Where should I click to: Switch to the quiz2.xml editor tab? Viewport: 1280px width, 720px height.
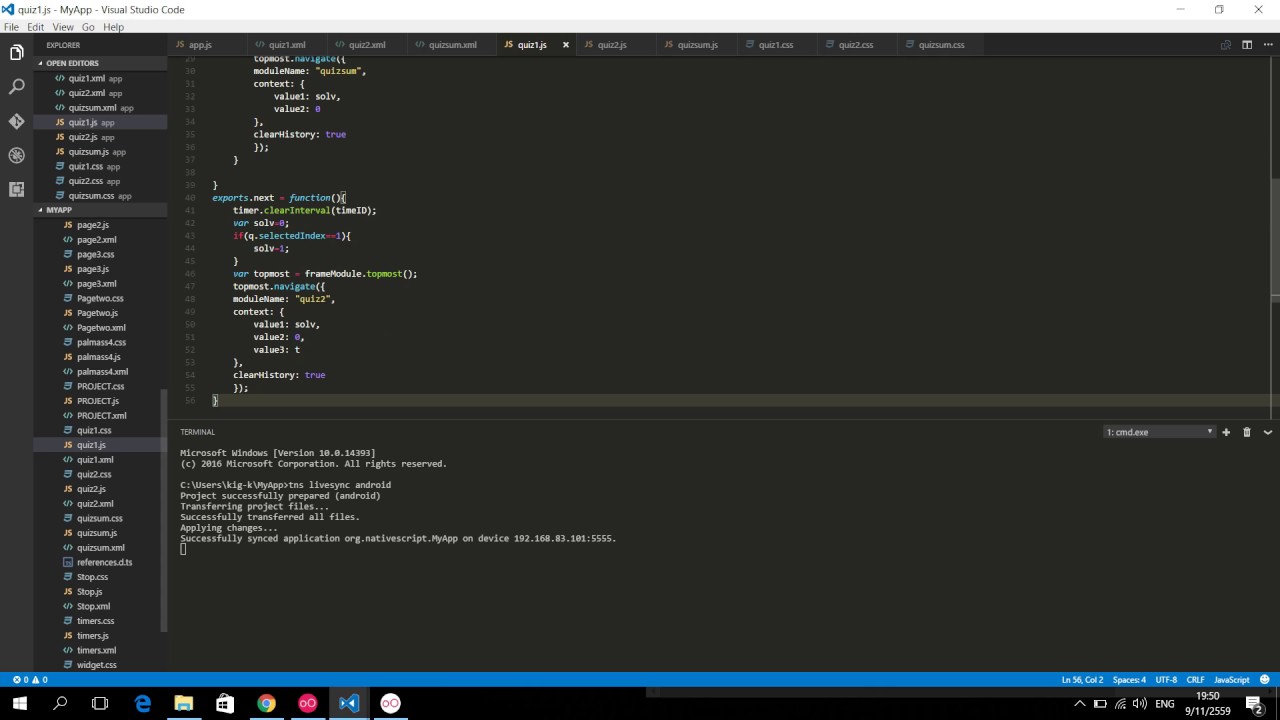point(367,45)
